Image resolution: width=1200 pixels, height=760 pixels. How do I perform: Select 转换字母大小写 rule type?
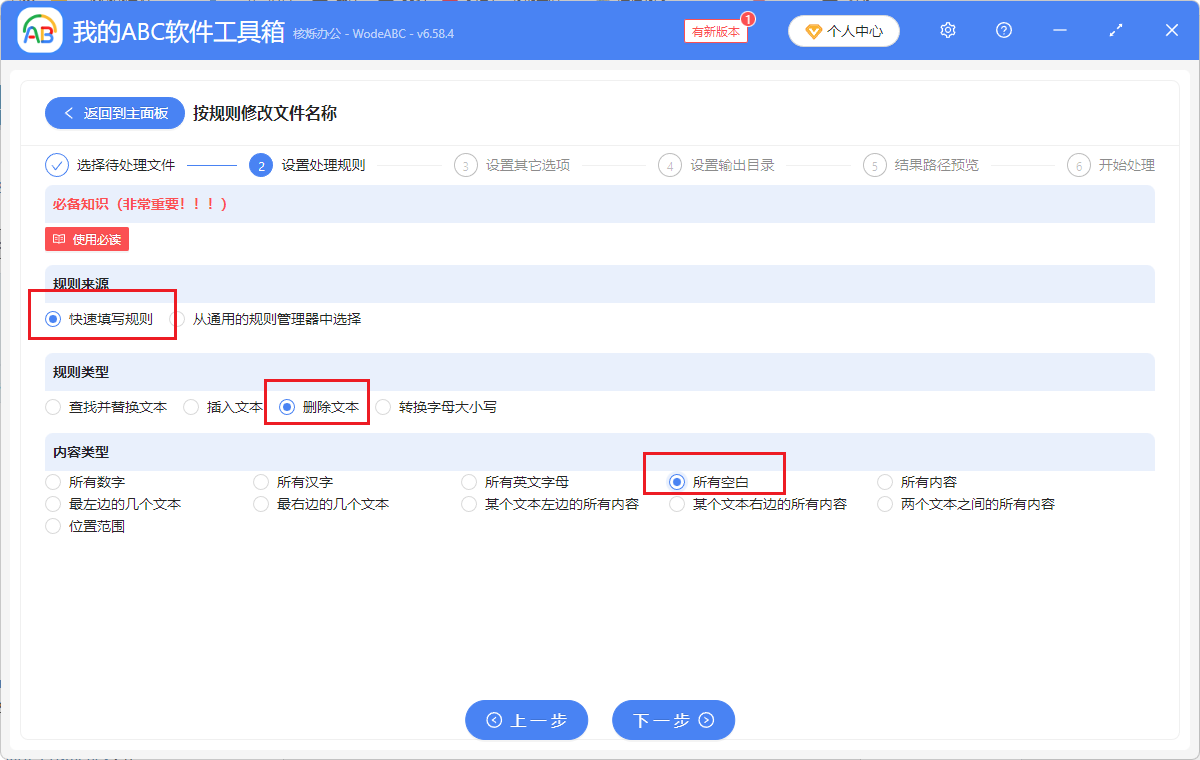381,406
